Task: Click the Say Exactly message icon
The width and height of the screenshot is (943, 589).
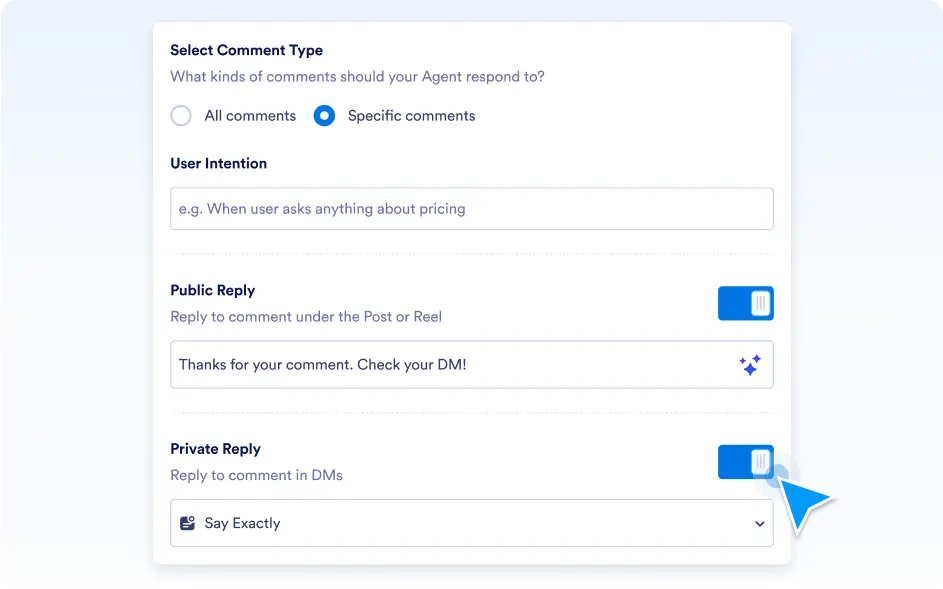Action: pos(187,523)
